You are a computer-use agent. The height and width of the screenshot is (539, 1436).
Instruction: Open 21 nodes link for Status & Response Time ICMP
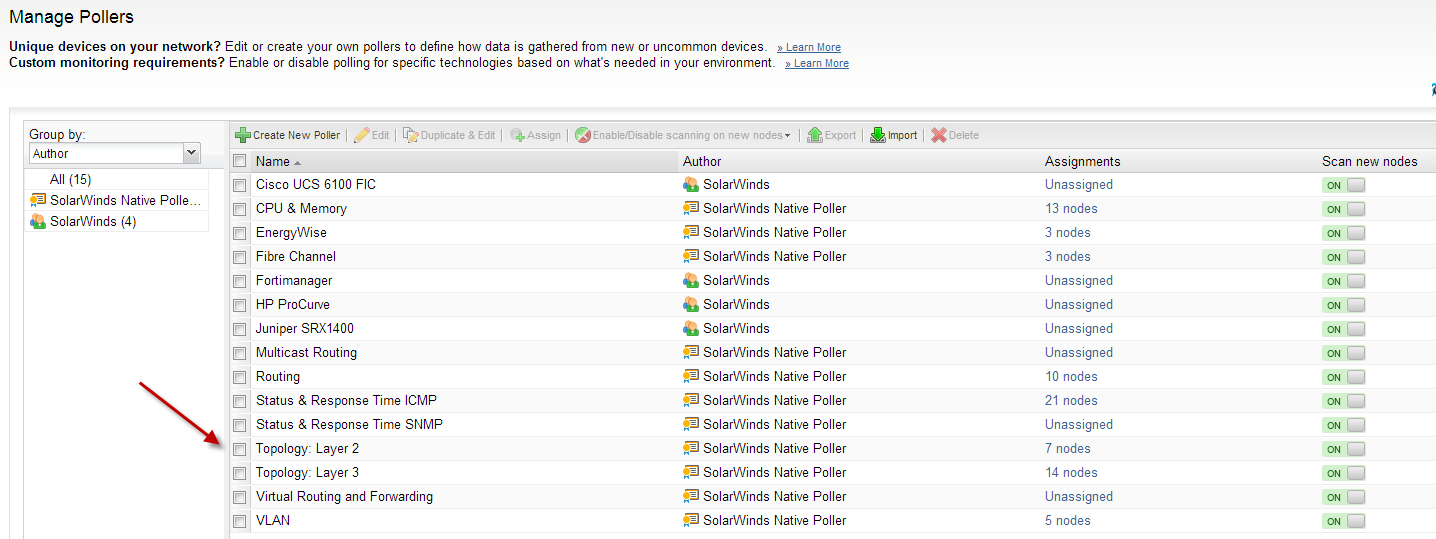pos(1071,401)
